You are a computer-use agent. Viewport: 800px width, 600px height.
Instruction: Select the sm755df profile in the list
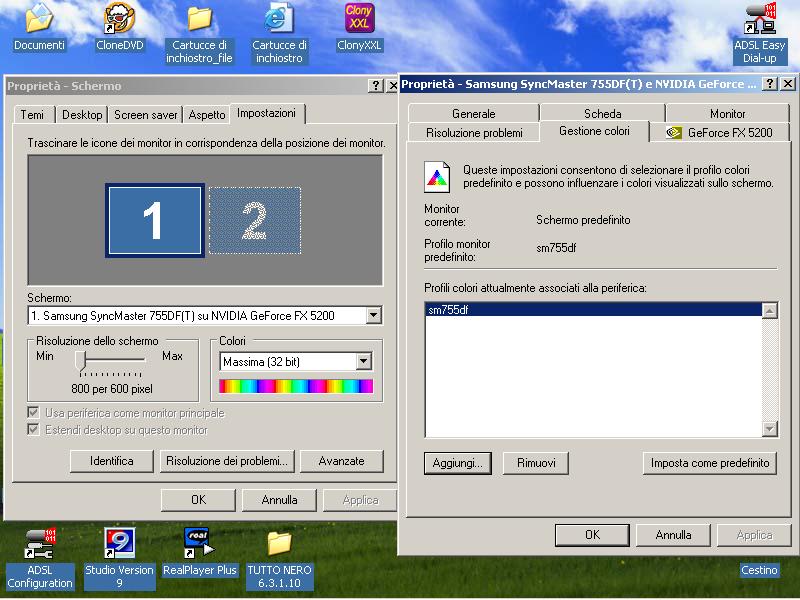pos(593,310)
